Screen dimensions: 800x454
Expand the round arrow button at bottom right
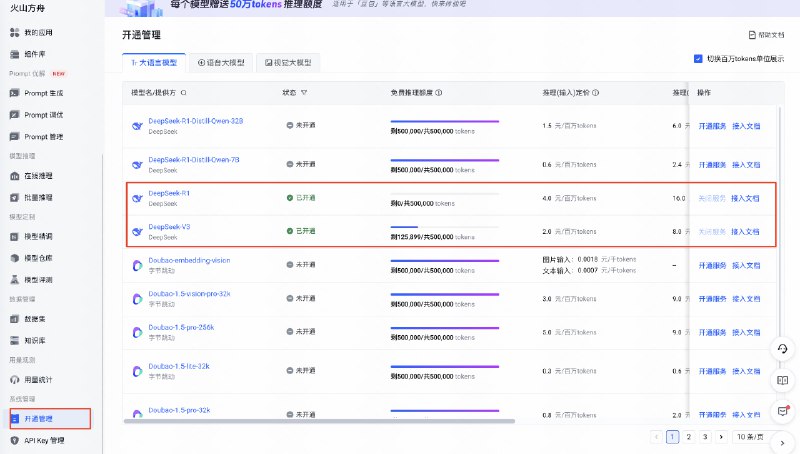(782, 443)
